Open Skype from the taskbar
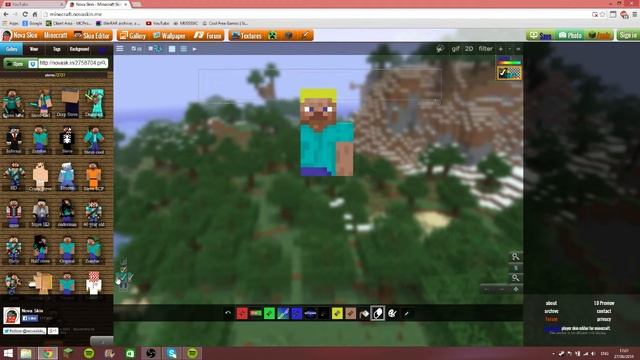This screenshot has height=360, width=640. click(x=172, y=353)
